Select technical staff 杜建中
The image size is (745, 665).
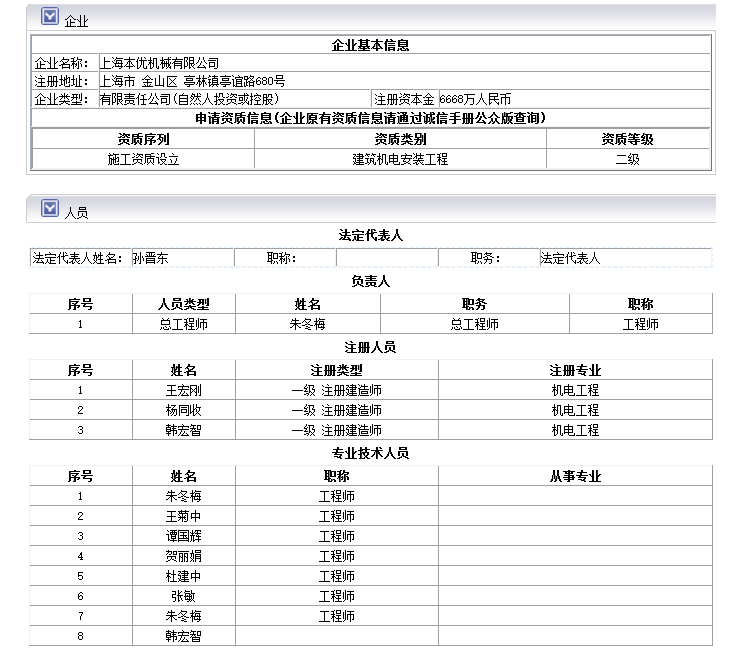[183, 576]
